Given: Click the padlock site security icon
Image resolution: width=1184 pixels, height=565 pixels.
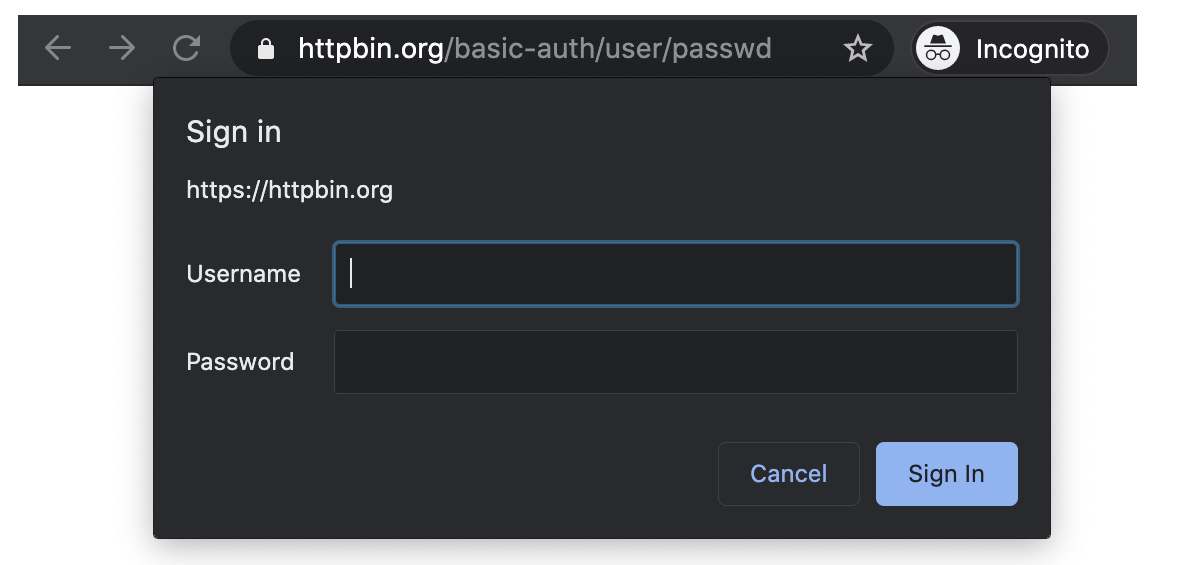Looking at the screenshot, I should tap(265, 49).
